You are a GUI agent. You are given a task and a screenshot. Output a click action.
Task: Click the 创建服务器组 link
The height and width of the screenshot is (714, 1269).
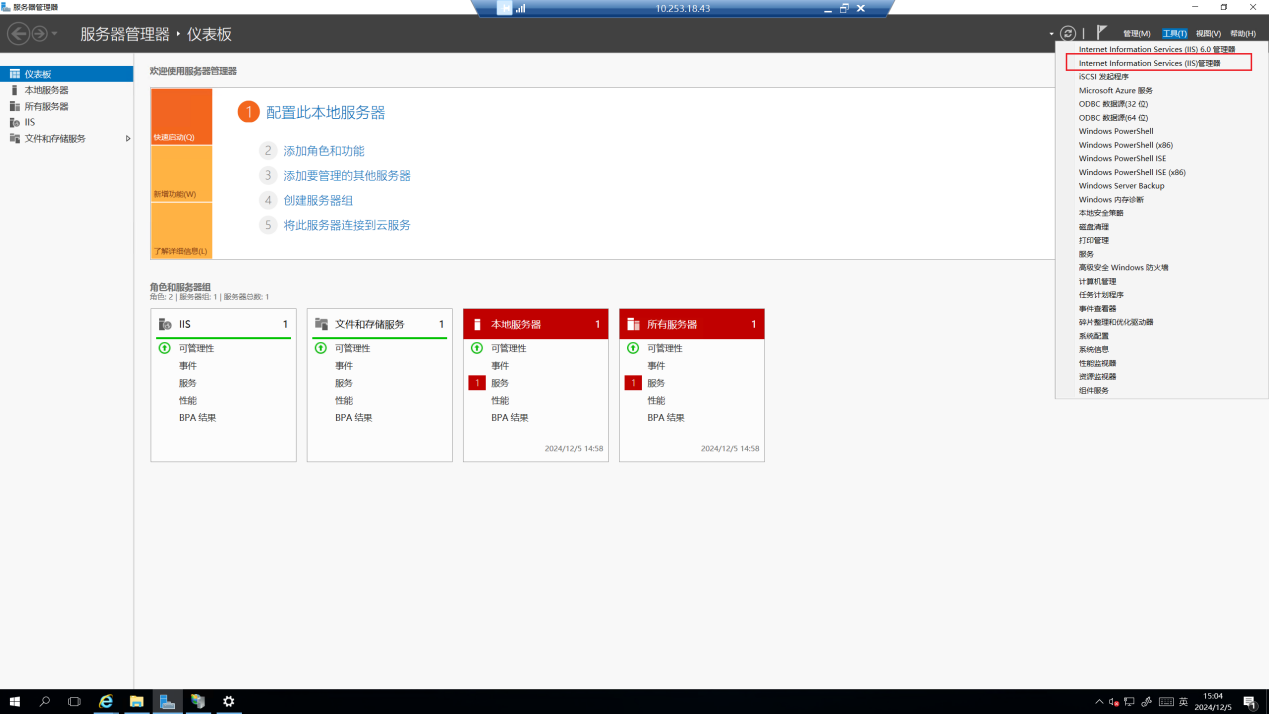point(318,200)
